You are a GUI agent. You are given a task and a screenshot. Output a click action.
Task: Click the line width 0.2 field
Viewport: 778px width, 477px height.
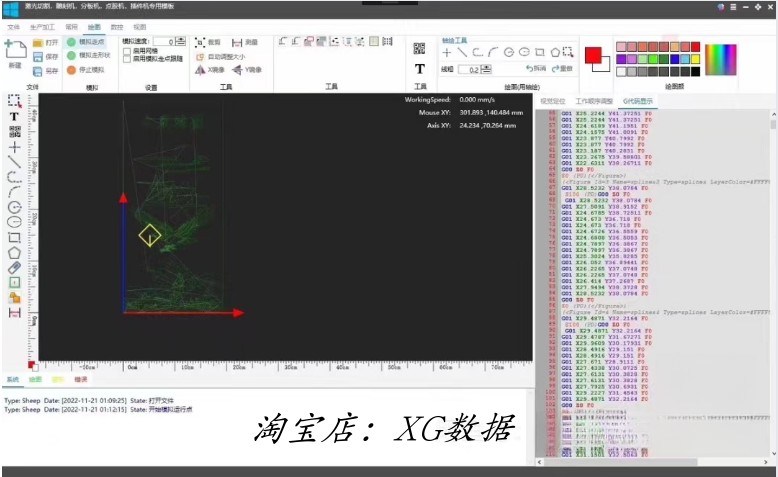click(x=469, y=69)
